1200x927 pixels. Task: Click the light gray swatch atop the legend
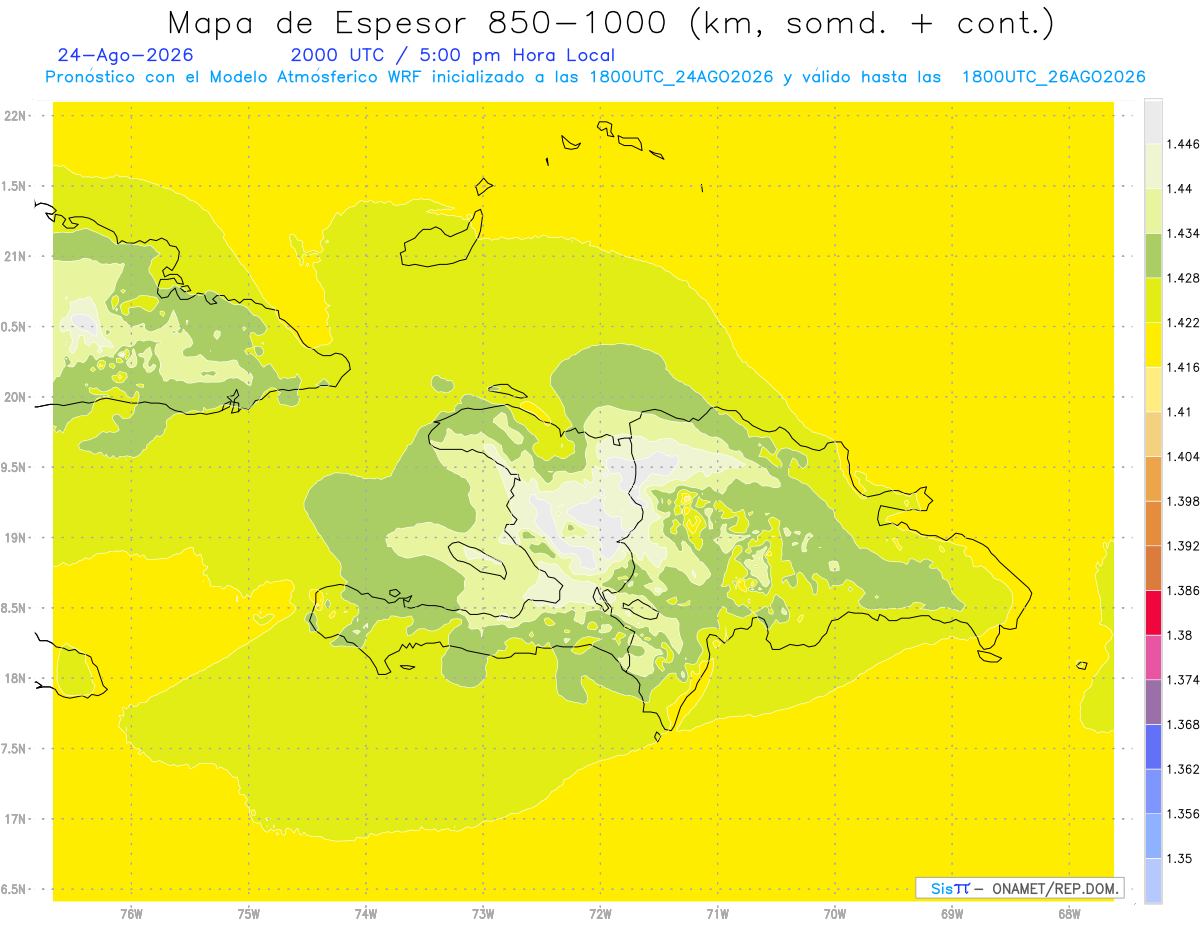point(1153,121)
